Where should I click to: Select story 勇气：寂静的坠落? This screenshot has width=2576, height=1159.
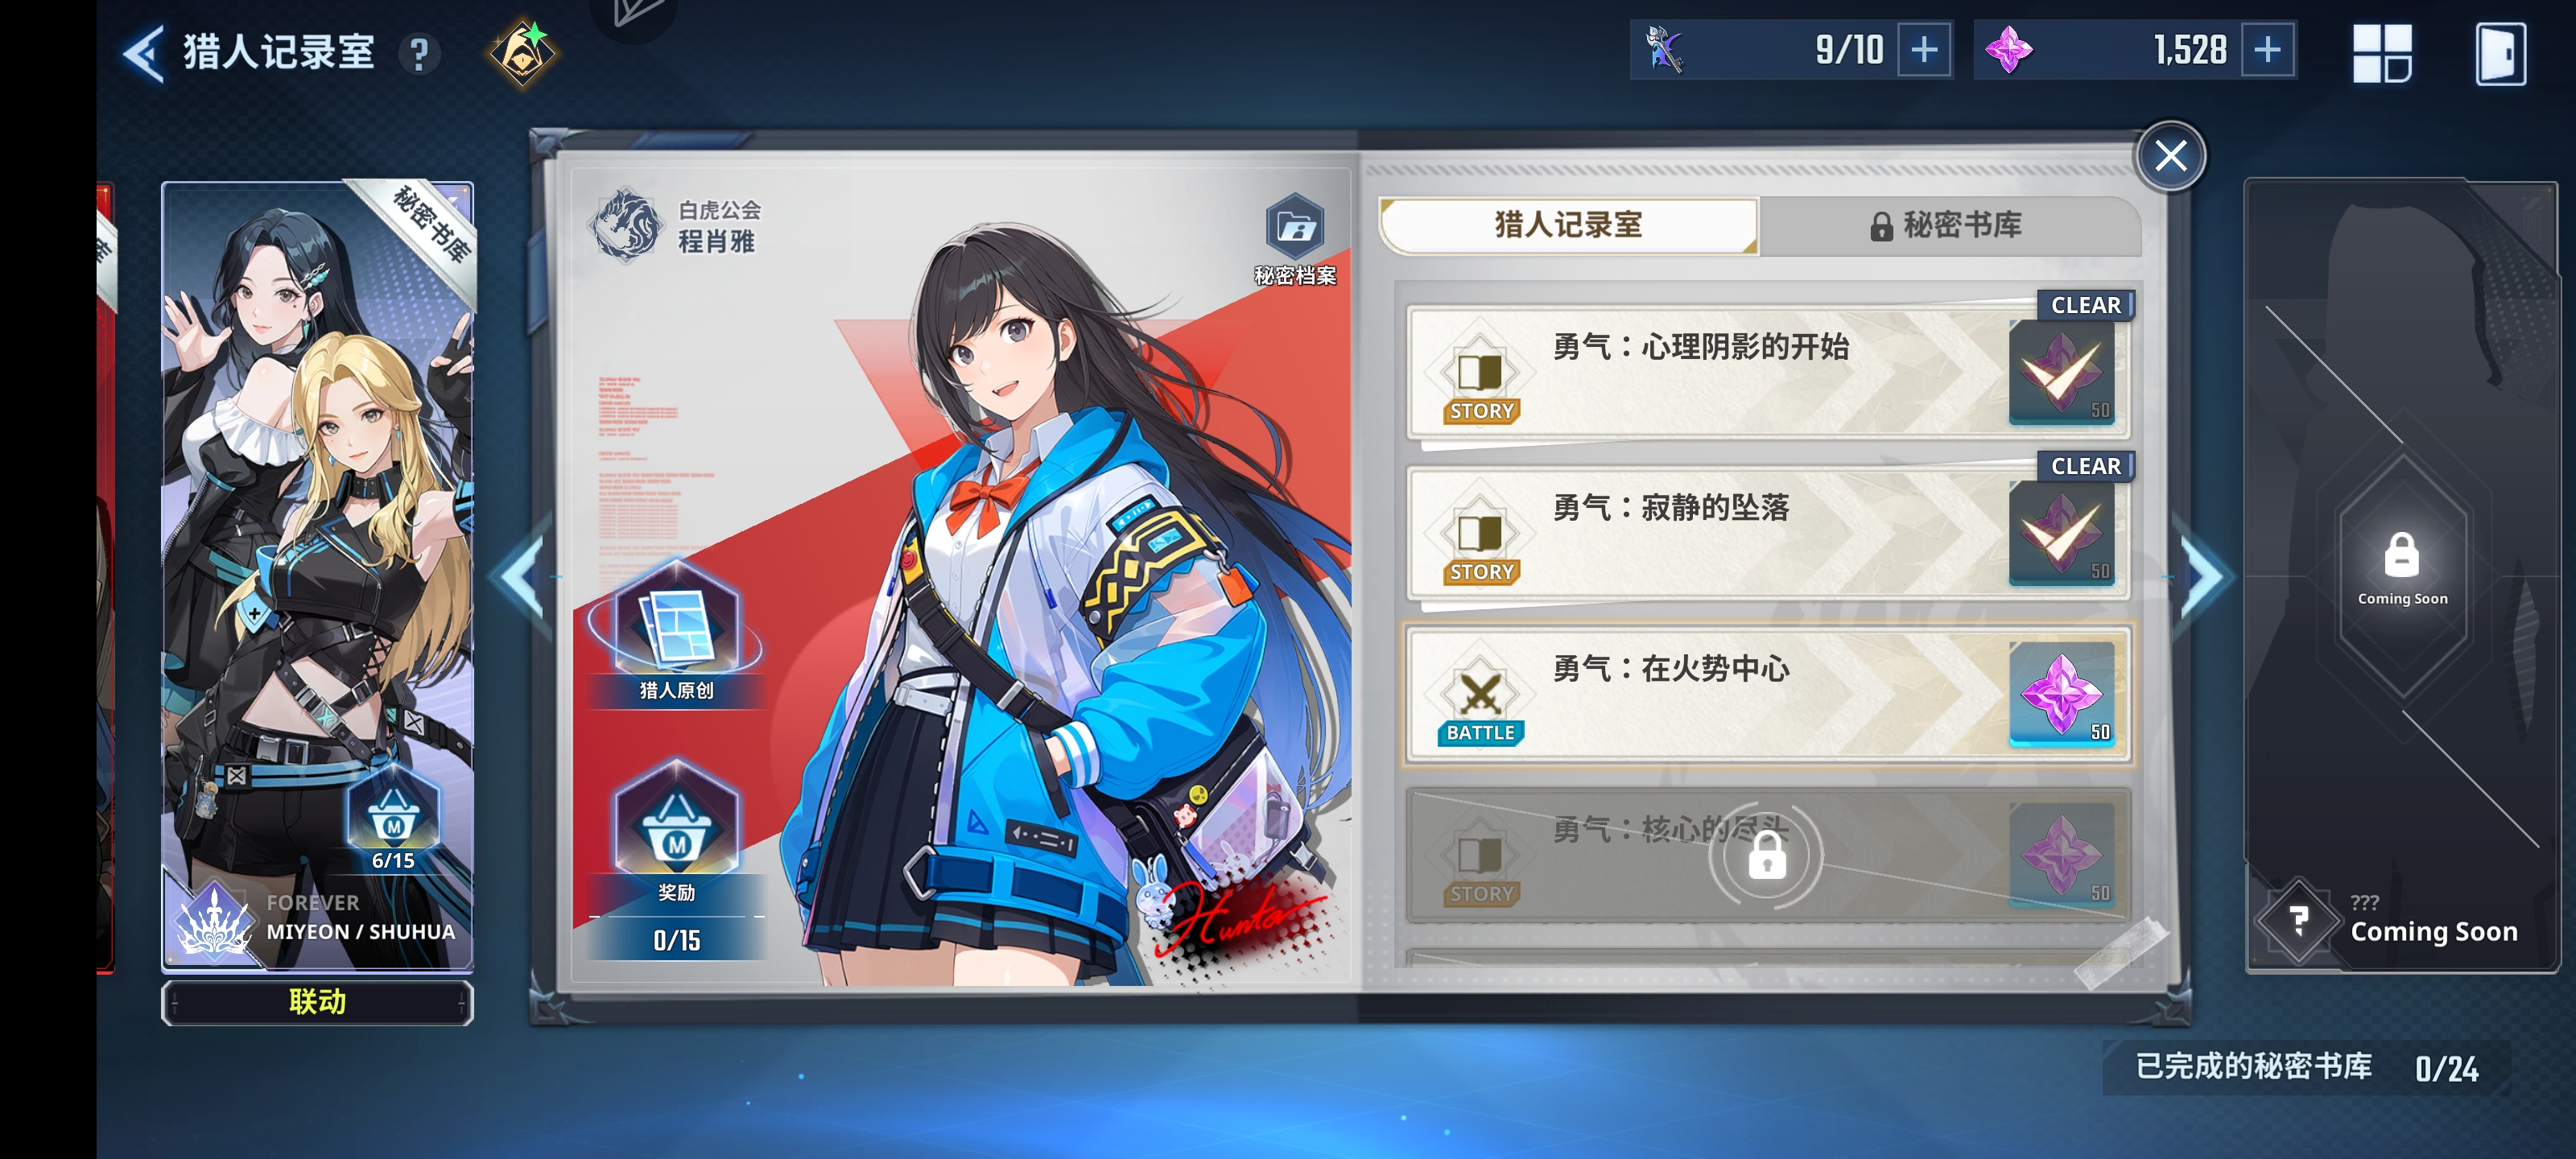tap(1767, 532)
